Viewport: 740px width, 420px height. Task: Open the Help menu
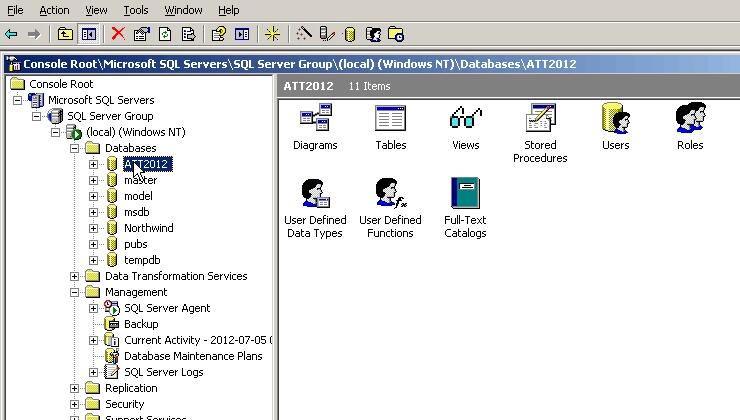[x=228, y=10]
